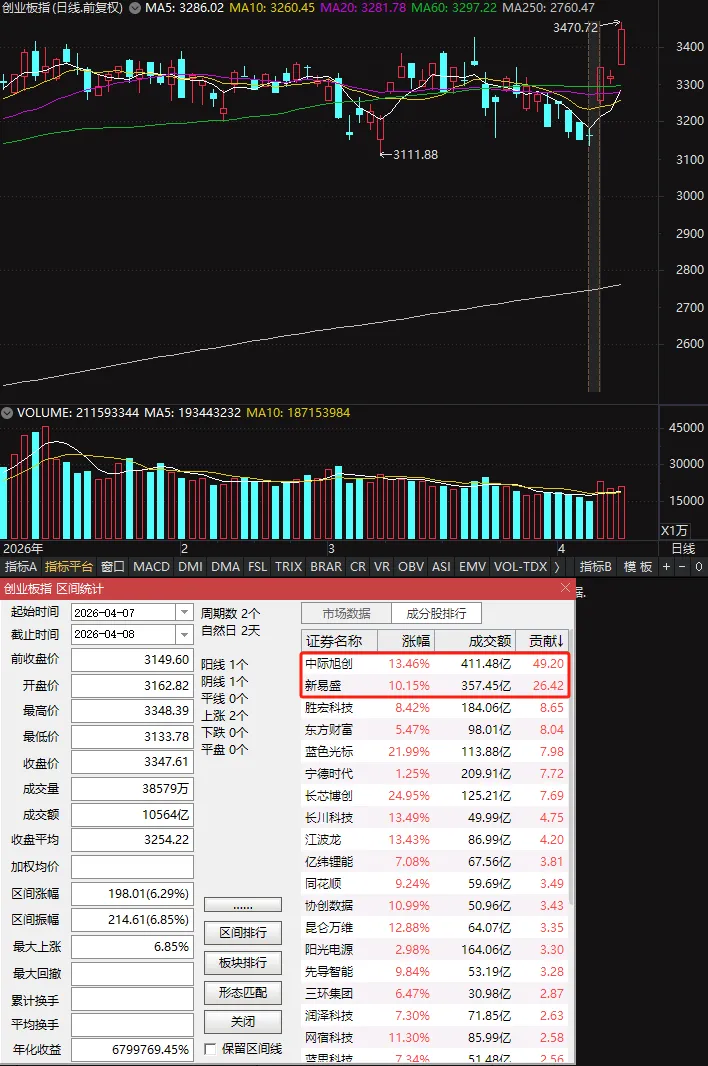Select the 阳光电源 row
The height and width of the screenshot is (1066, 708).
pyautogui.click(x=435, y=949)
